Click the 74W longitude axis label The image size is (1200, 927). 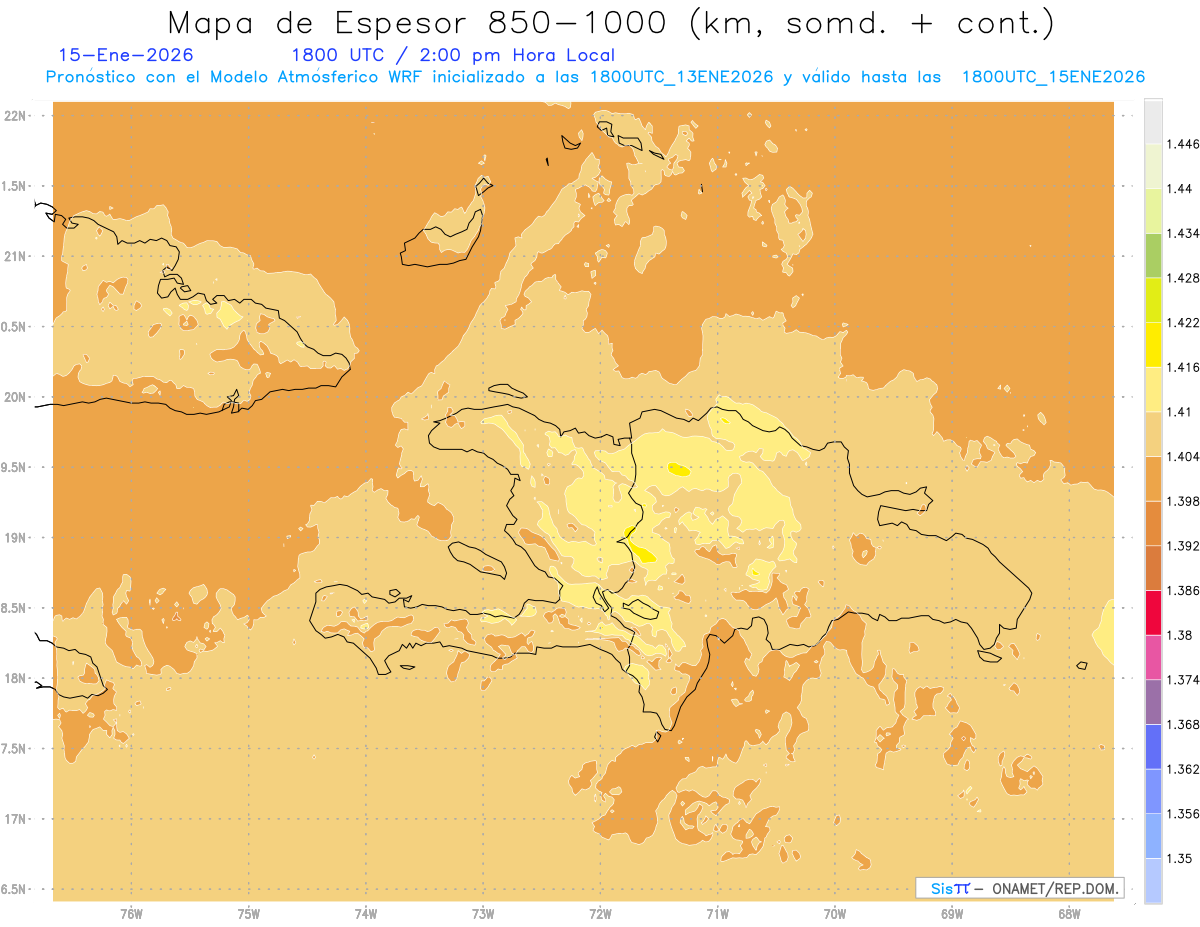[x=366, y=913]
